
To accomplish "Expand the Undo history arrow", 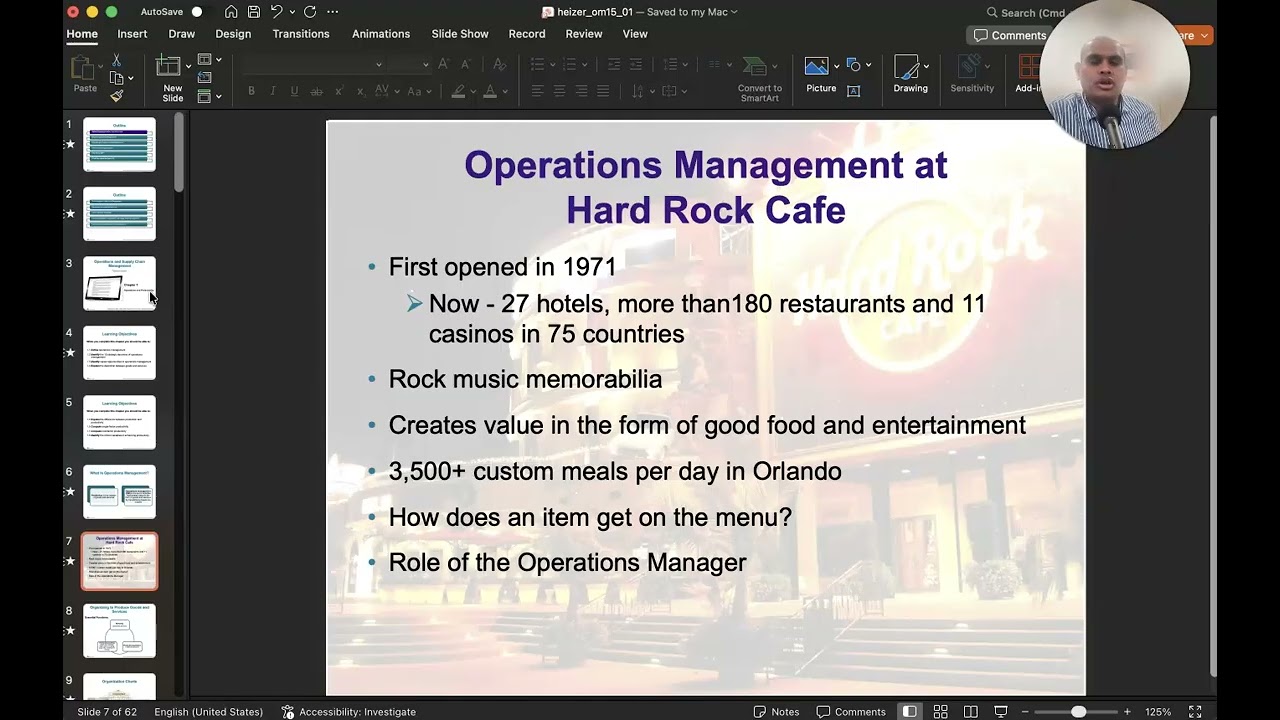I will [291, 12].
